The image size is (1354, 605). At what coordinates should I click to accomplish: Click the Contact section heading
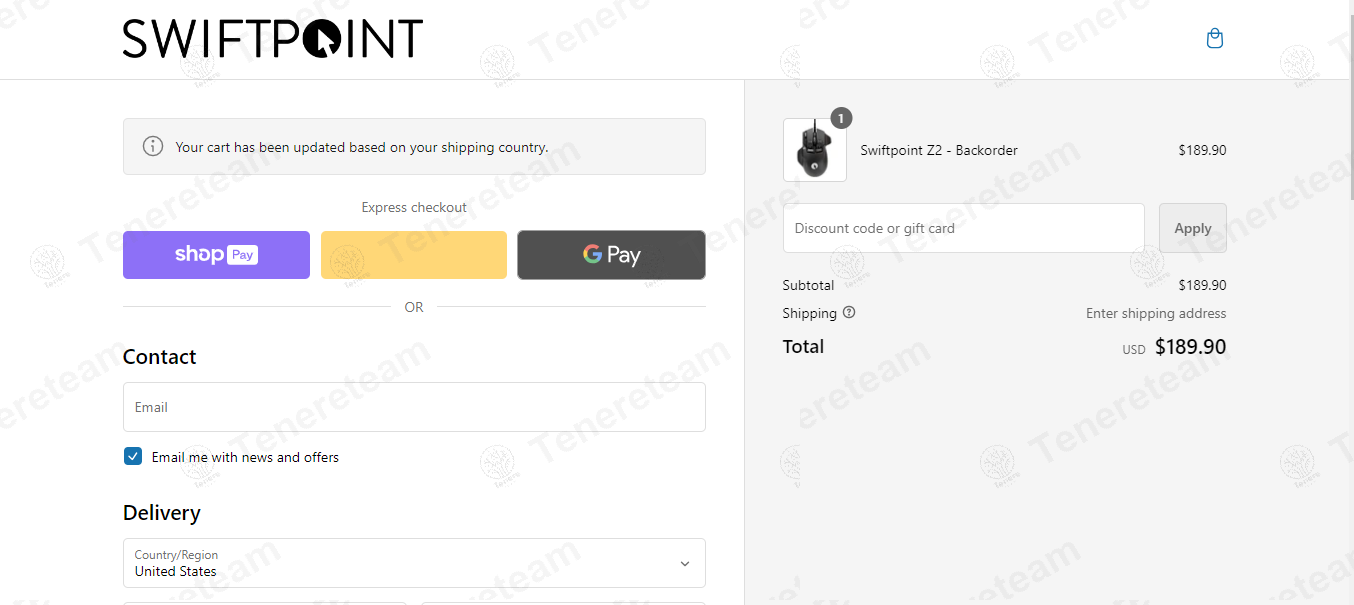click(x=160, y=357)
